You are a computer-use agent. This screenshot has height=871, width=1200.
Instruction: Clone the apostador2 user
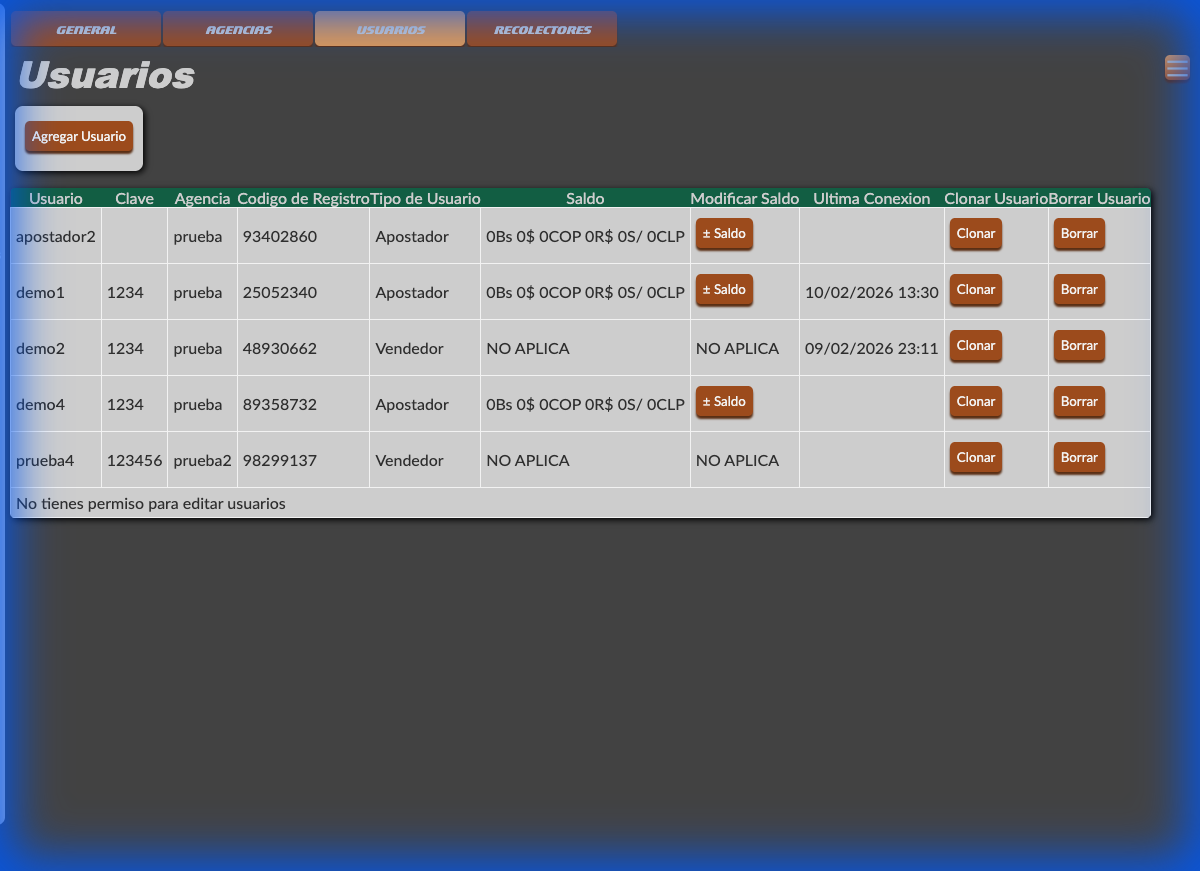975,234
